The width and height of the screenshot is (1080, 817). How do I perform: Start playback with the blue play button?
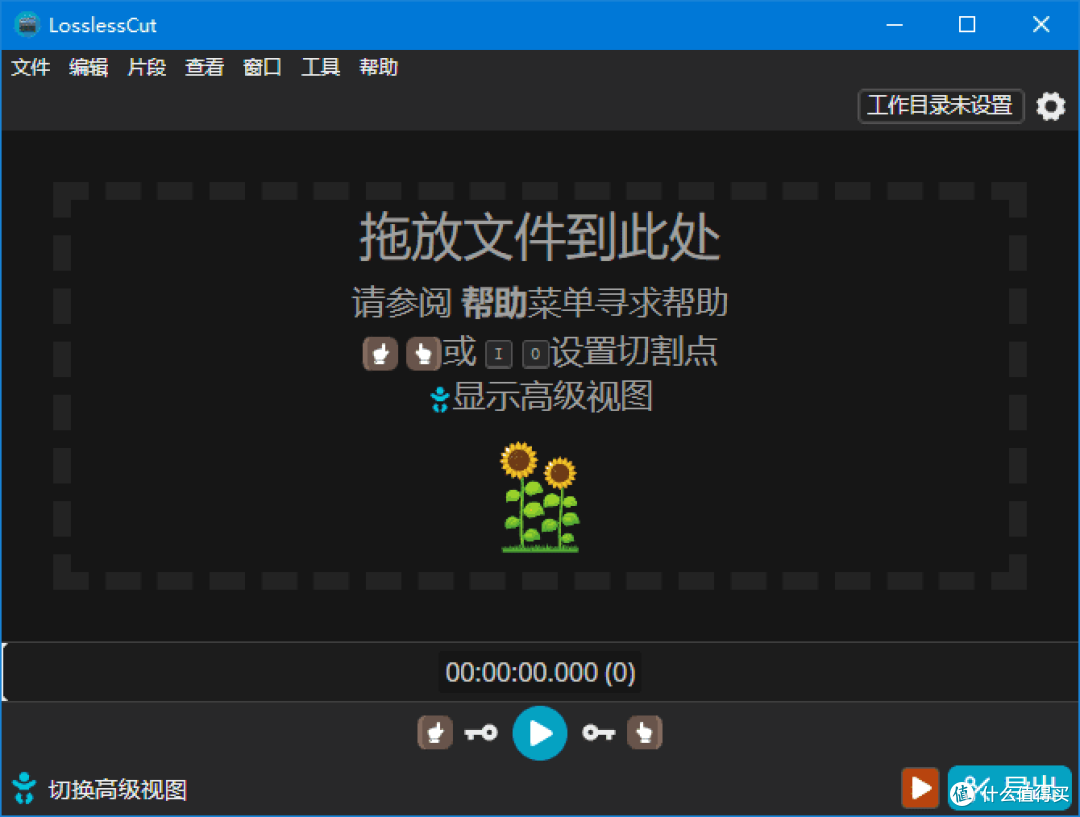coord(539,733)
